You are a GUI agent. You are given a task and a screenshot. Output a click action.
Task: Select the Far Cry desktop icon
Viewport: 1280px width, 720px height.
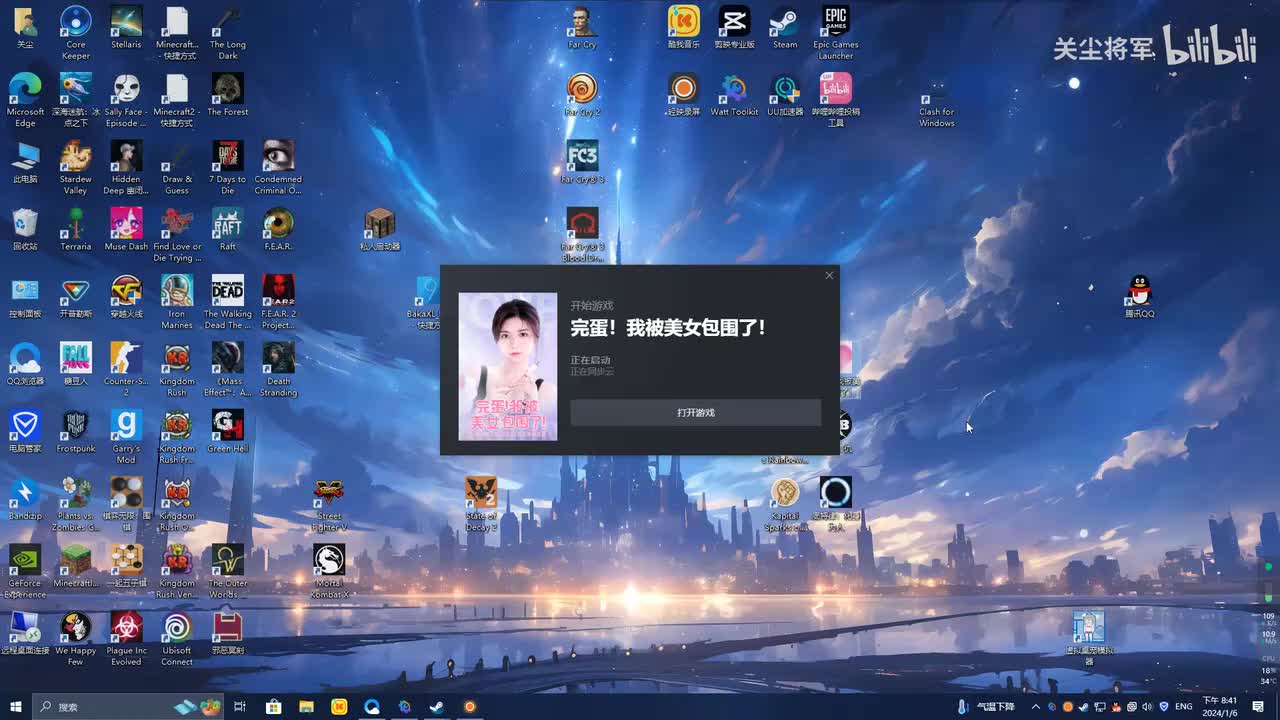pyautogui.click(x=582, y=28)
